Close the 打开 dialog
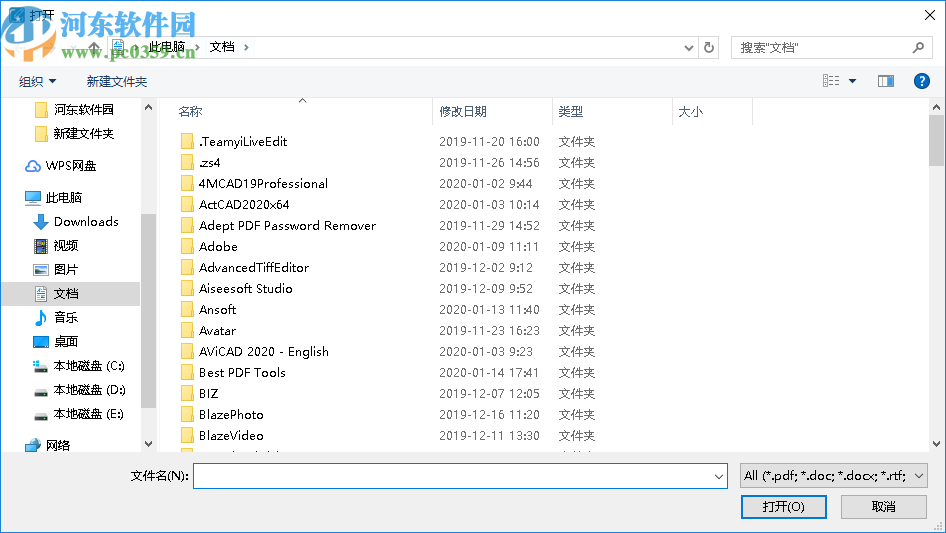This screenshot has height=533, width=946. (x=930, y=14)
